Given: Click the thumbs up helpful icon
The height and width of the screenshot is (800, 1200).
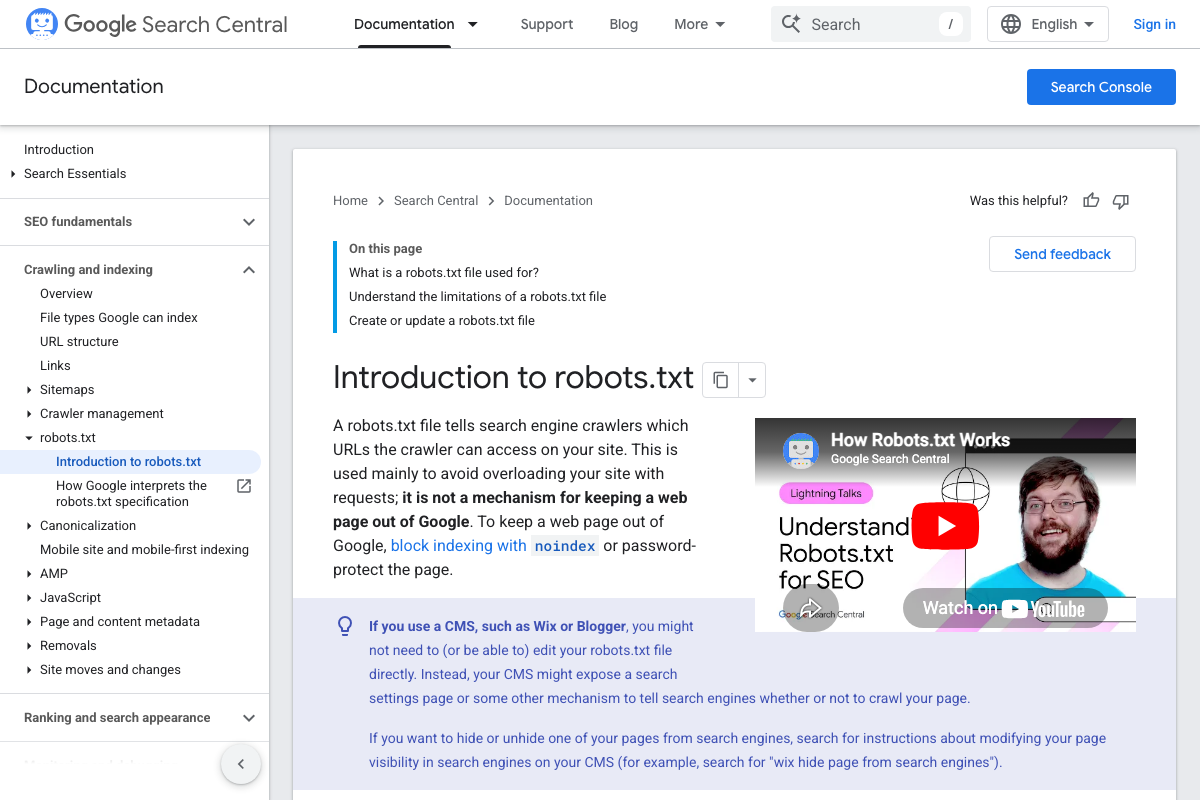Looking at the screenshot, I should pos(1091,201).
